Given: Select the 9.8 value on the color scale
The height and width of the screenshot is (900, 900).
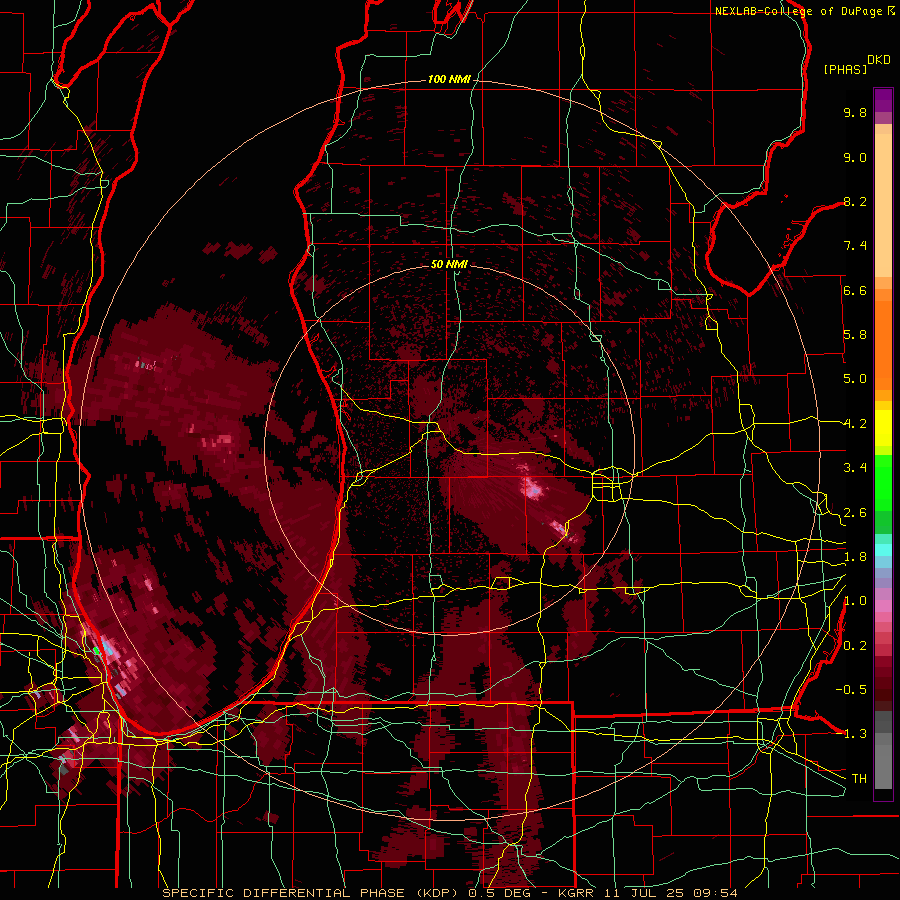Looking at the screenshot, I should (855, 112).
